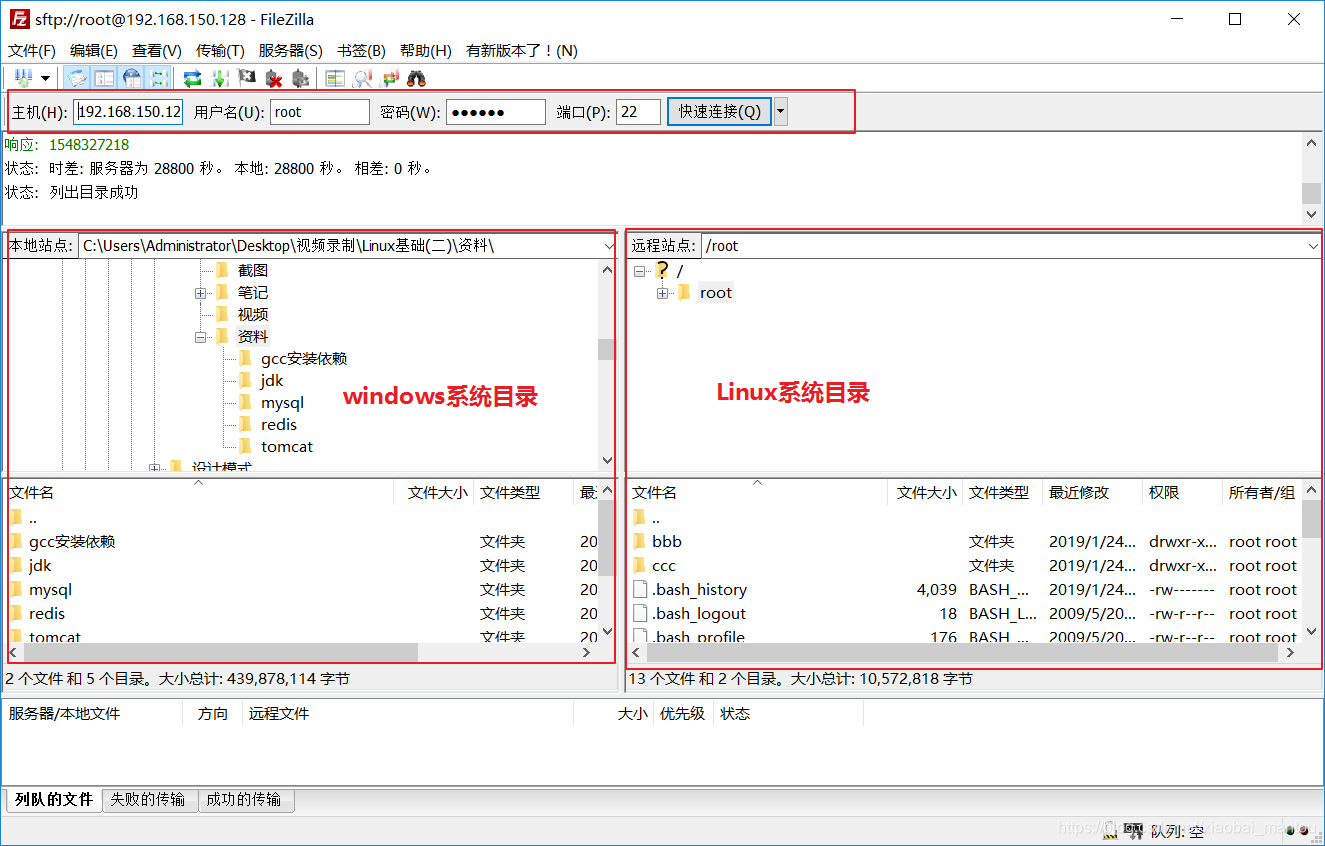
Task: Cancel the current operation icon
Action: [247, 78]
